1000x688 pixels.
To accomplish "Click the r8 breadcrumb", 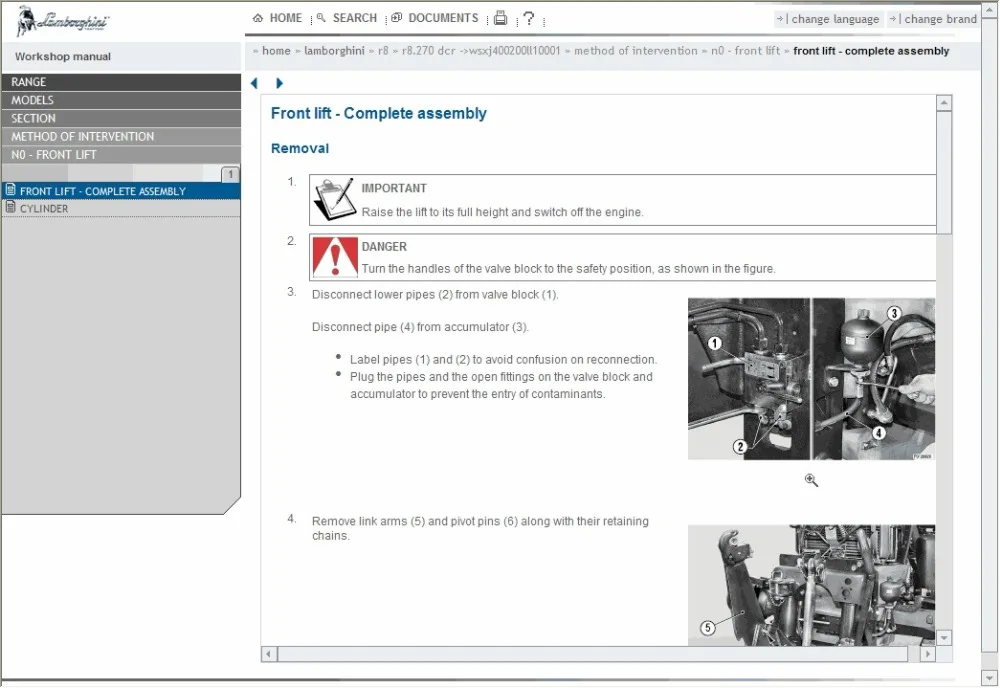I will tap(383, 51).
